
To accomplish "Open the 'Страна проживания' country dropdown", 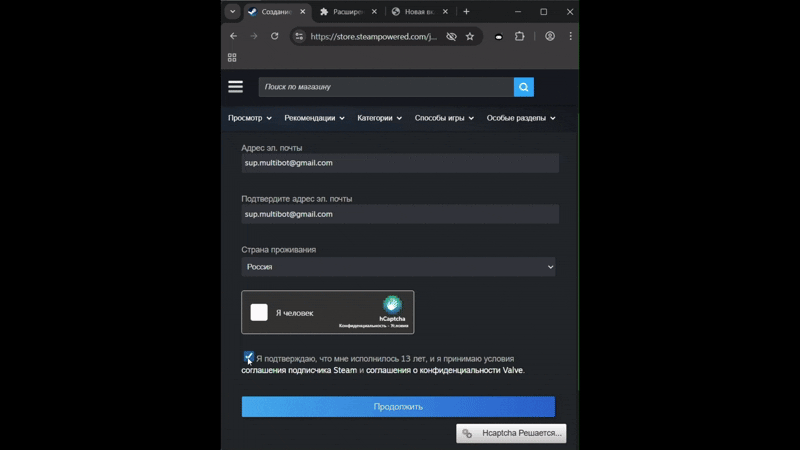I will 398,267.
